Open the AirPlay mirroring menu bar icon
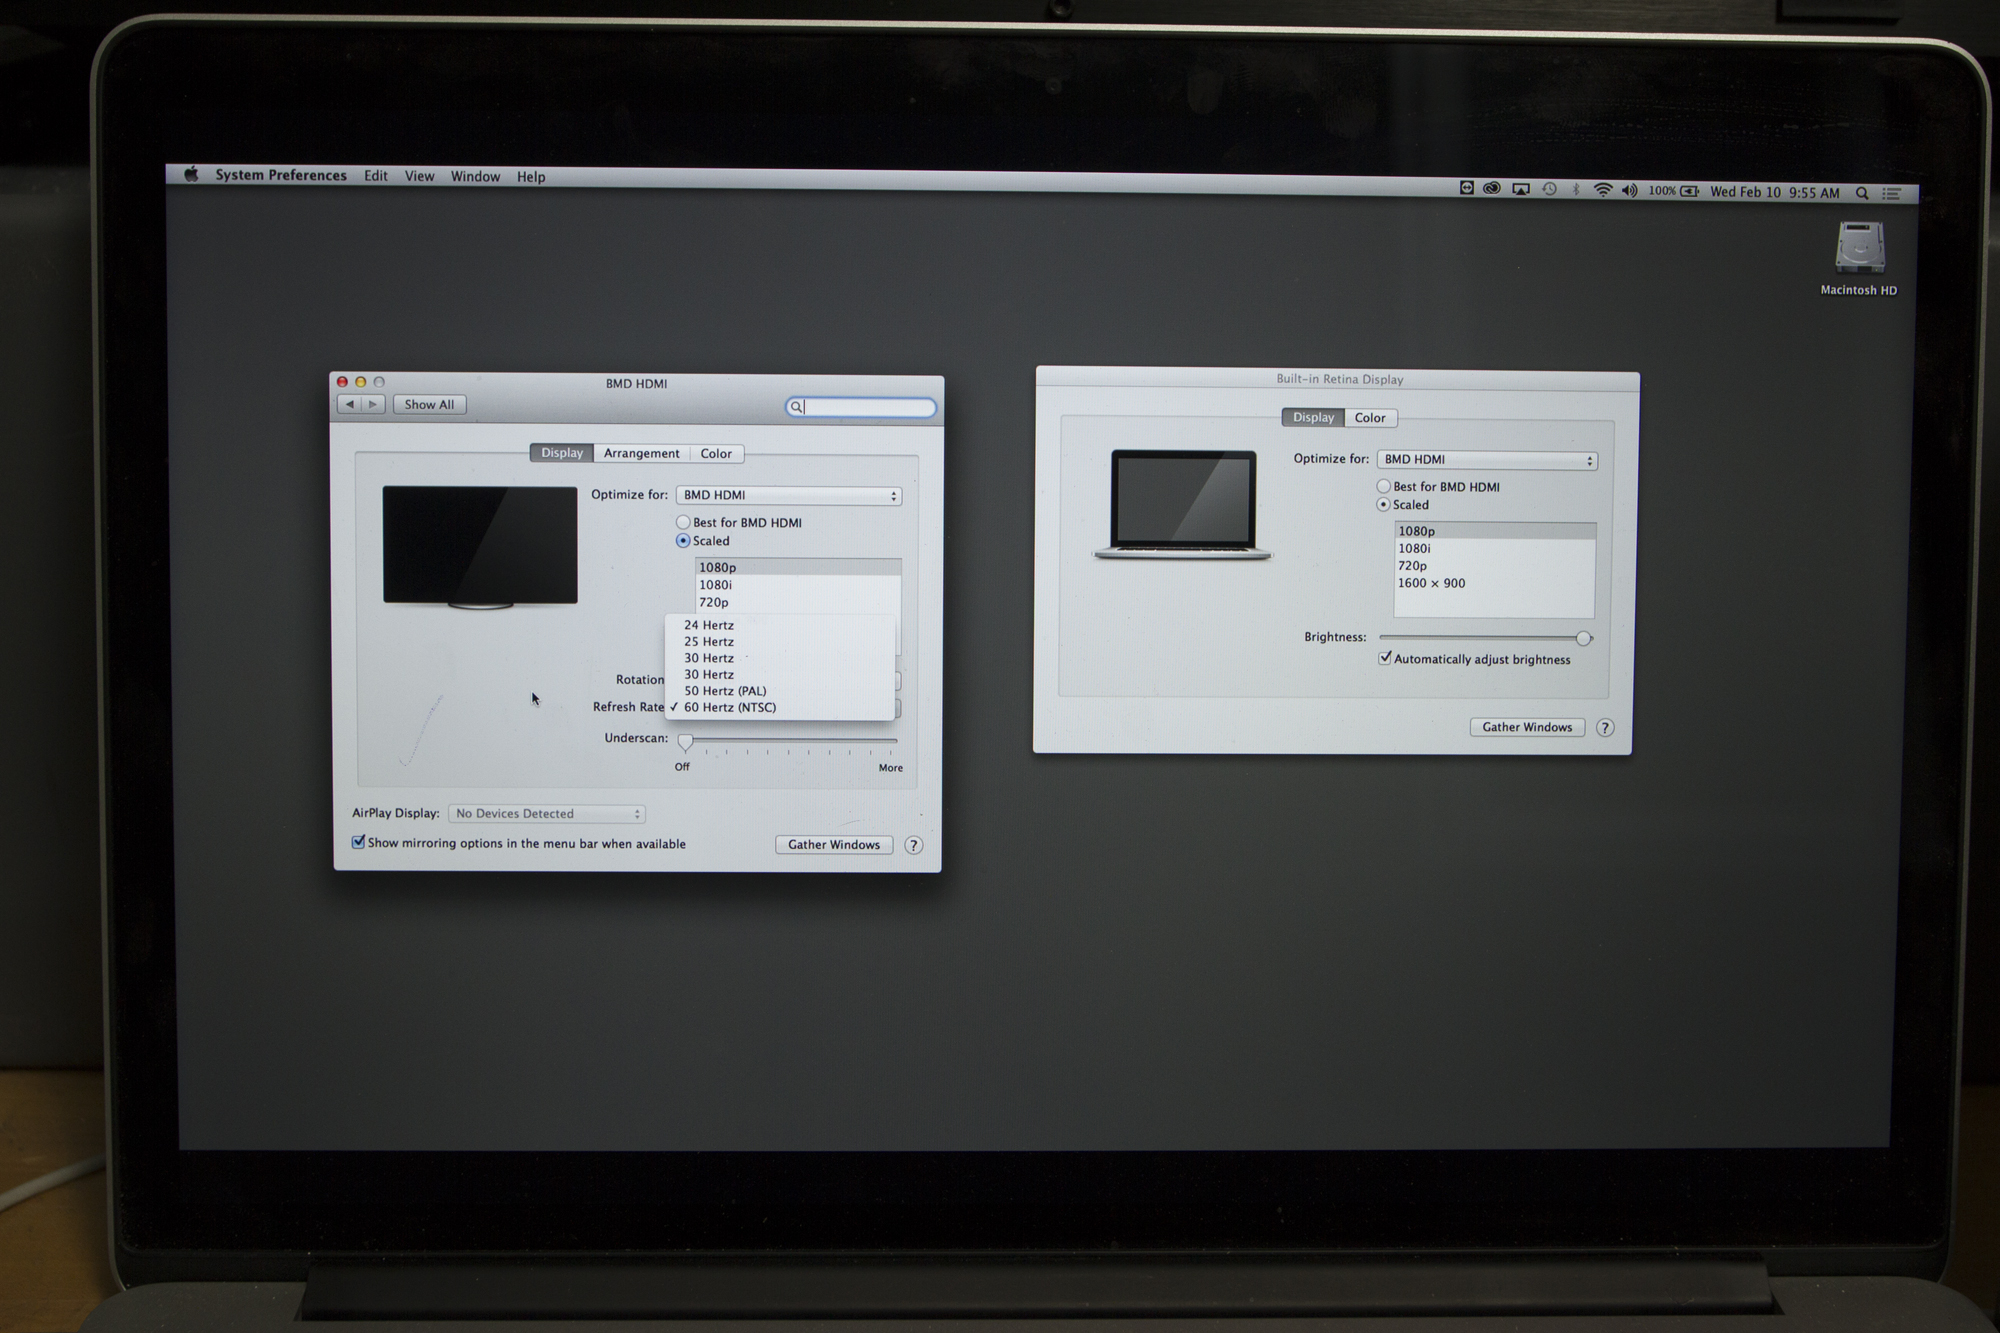Image resolution: width=2000 pixels, height=1333 pixels. click(1521, 189)
